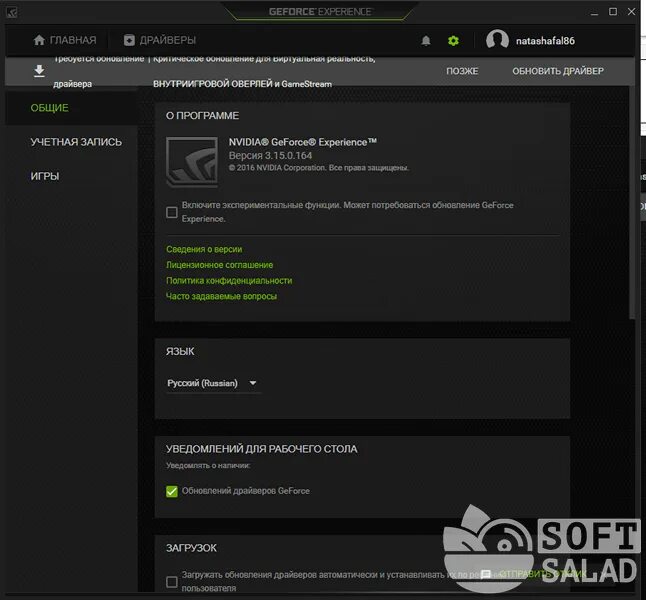646x600 pixels.
Task: Enable automatic driver download checkbox
Action: tap(172, 582)
